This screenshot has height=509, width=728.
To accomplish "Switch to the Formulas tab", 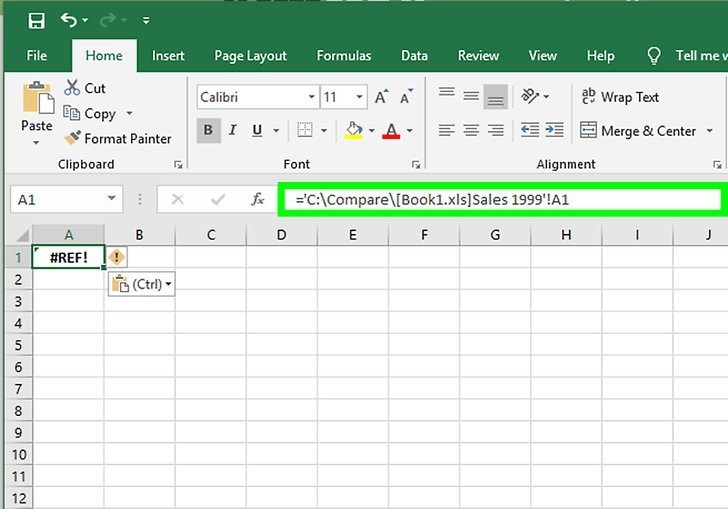I will (x=343, y=56).
